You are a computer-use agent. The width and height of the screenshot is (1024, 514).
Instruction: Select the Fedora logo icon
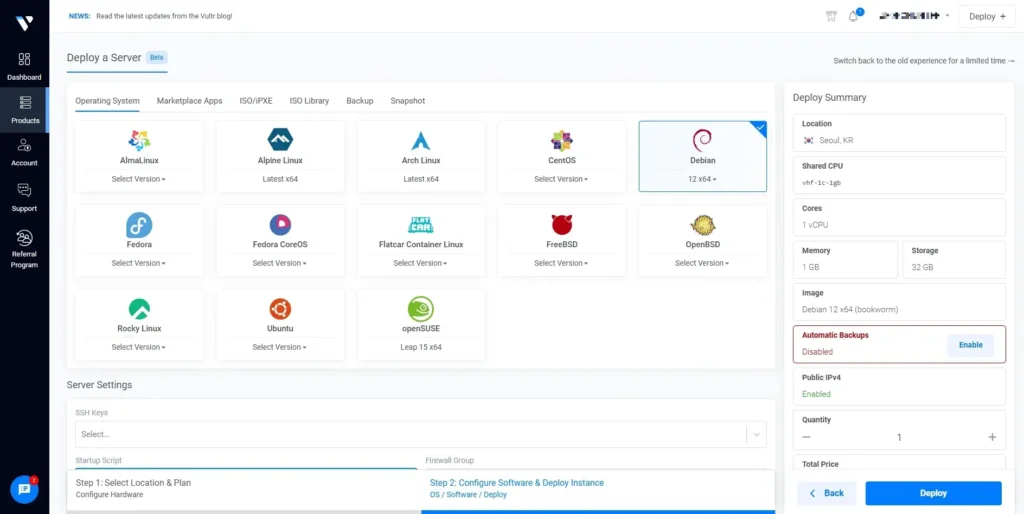(x=139, y=225)
